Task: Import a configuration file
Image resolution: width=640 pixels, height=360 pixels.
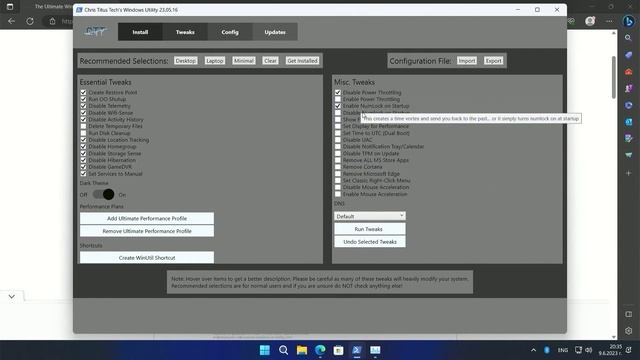Action: click(x=467, y=60)
